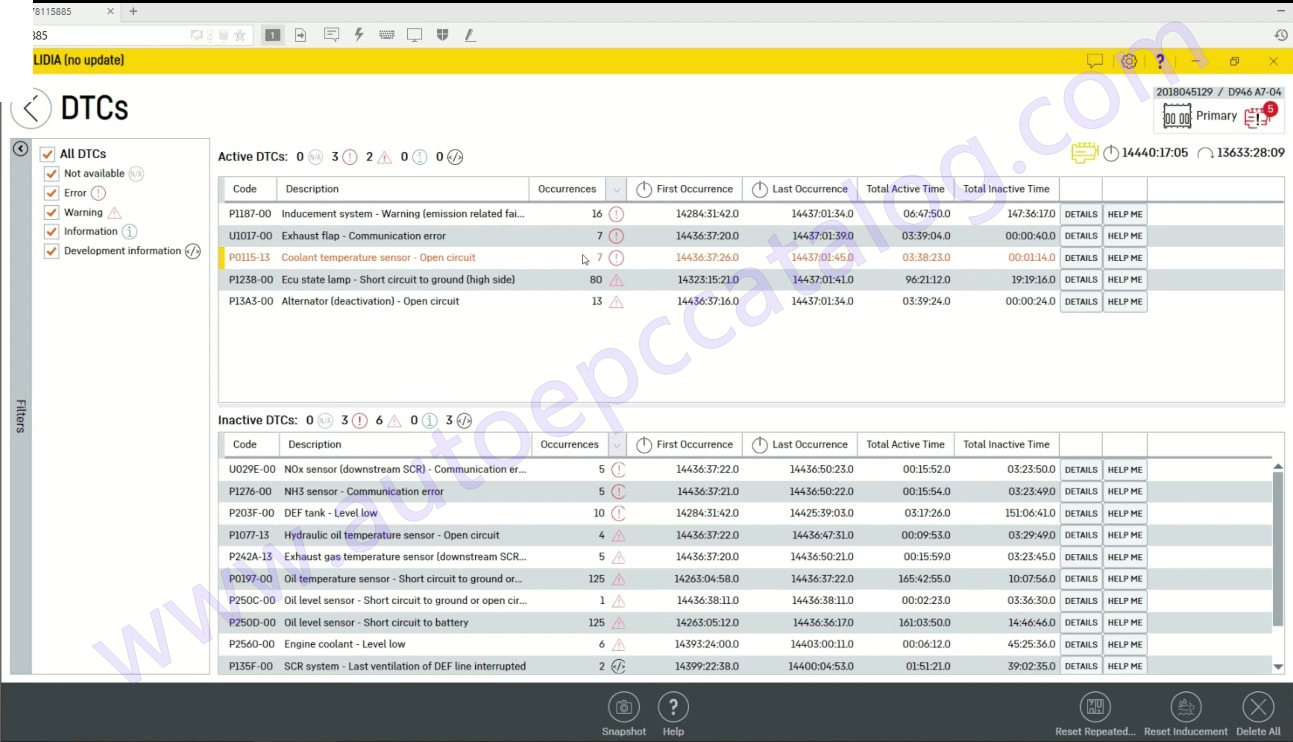Click the back arrow beside DTCs title
1293x742 pixels.
pos(31,108)
